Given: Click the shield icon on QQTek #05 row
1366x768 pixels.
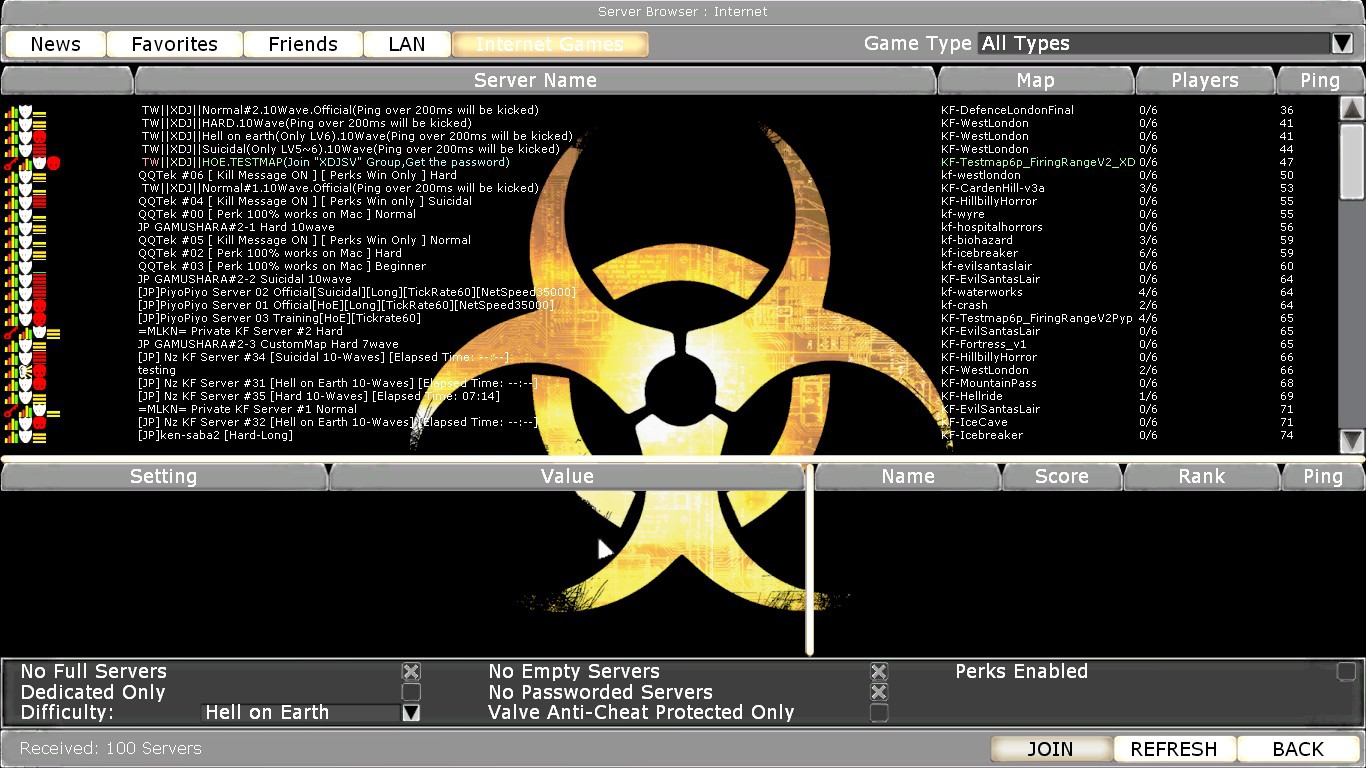Looking at the screenshot, I should tap(25, 241).
